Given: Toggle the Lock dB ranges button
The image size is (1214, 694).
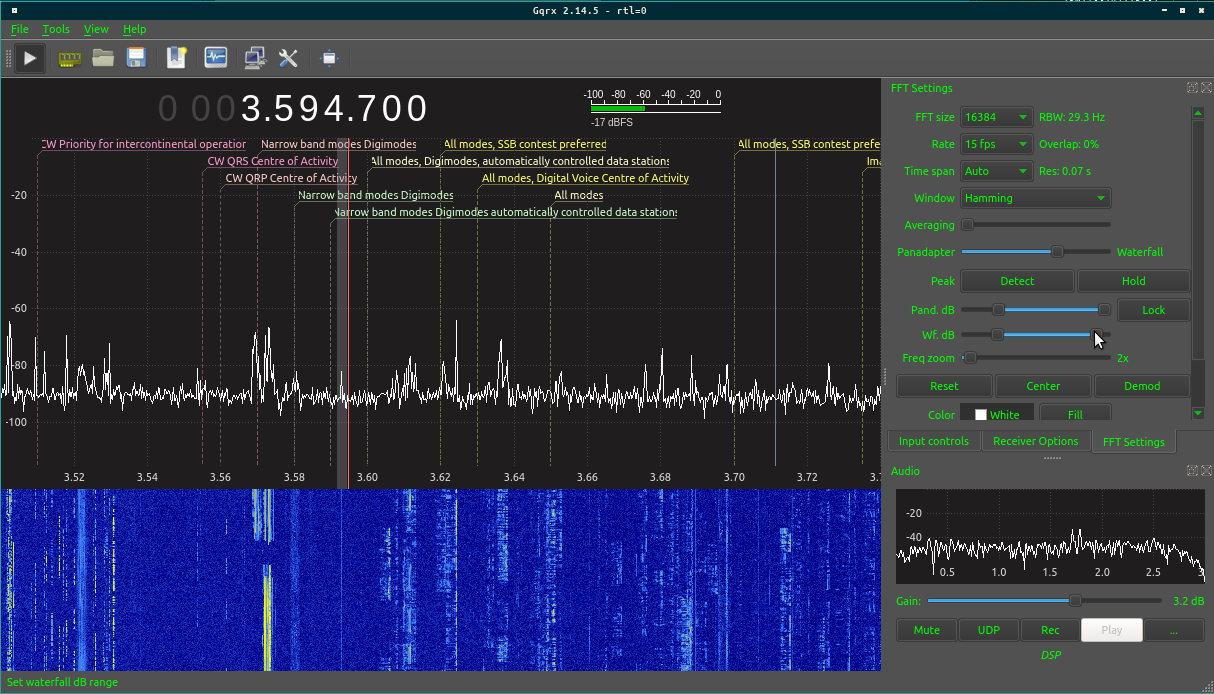Looking at the screenshot, I should (x=1154, y=310).
